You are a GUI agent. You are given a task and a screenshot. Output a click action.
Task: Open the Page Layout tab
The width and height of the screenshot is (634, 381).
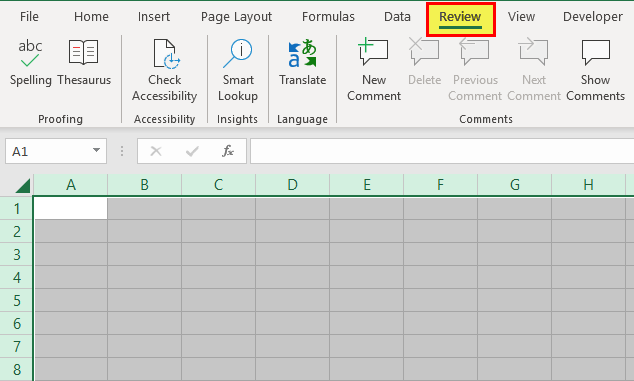click(x=236, y=17)
